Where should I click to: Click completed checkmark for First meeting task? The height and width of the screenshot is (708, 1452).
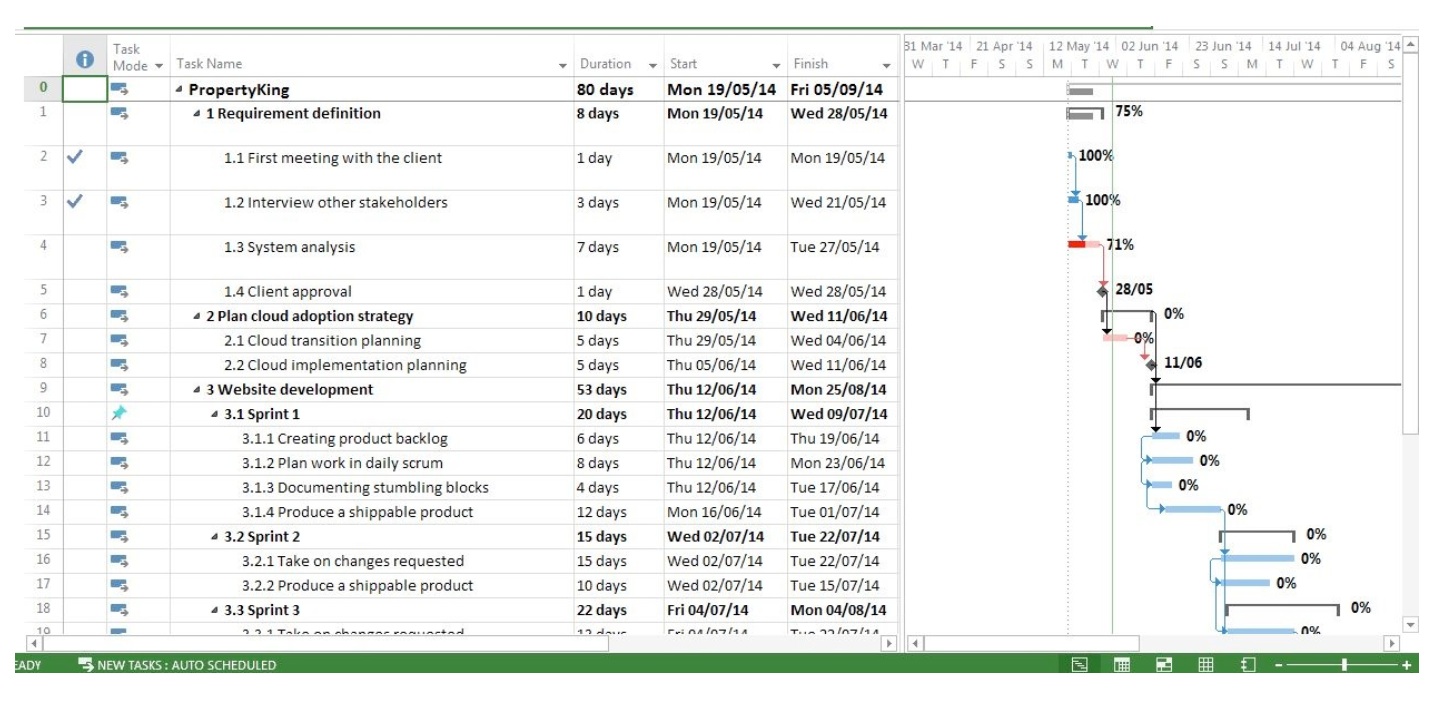click(x=74, y=157)
